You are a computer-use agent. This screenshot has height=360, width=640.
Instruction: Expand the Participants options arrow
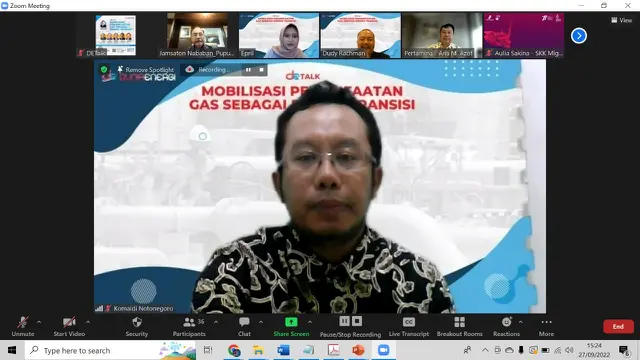(216, 322)
